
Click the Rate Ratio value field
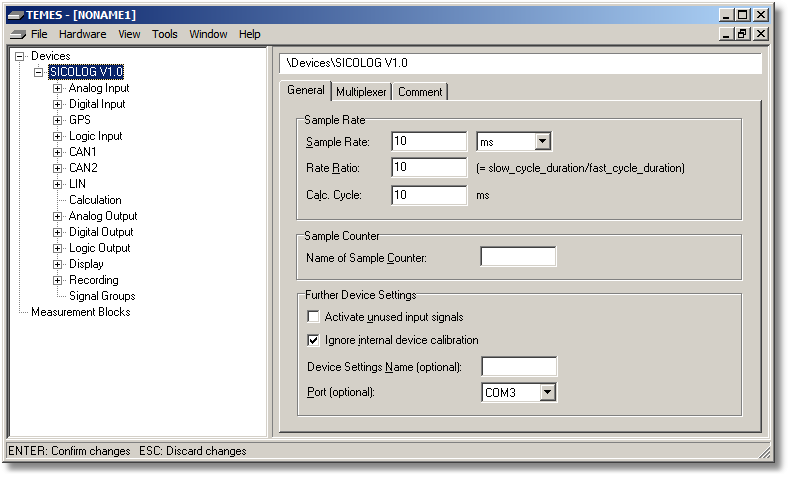[x=429, y=168]
